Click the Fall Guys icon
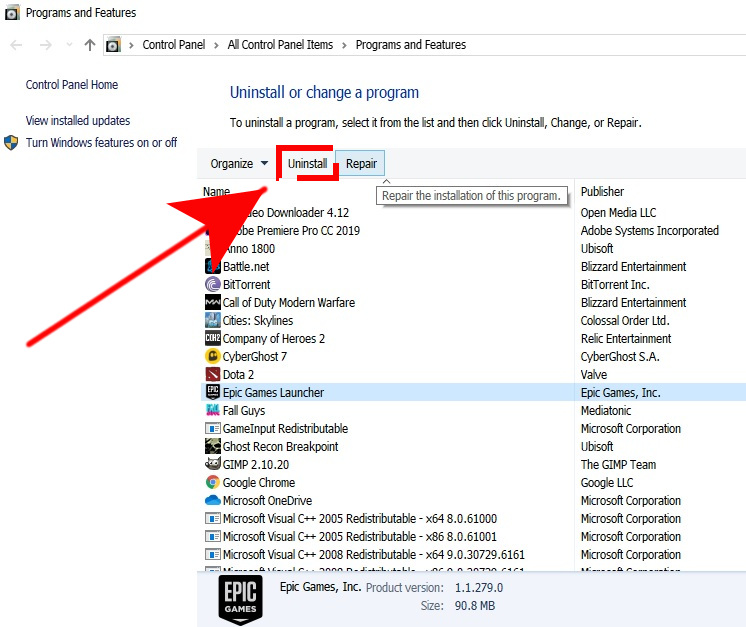Screen dimensions: 746x627 213,410
